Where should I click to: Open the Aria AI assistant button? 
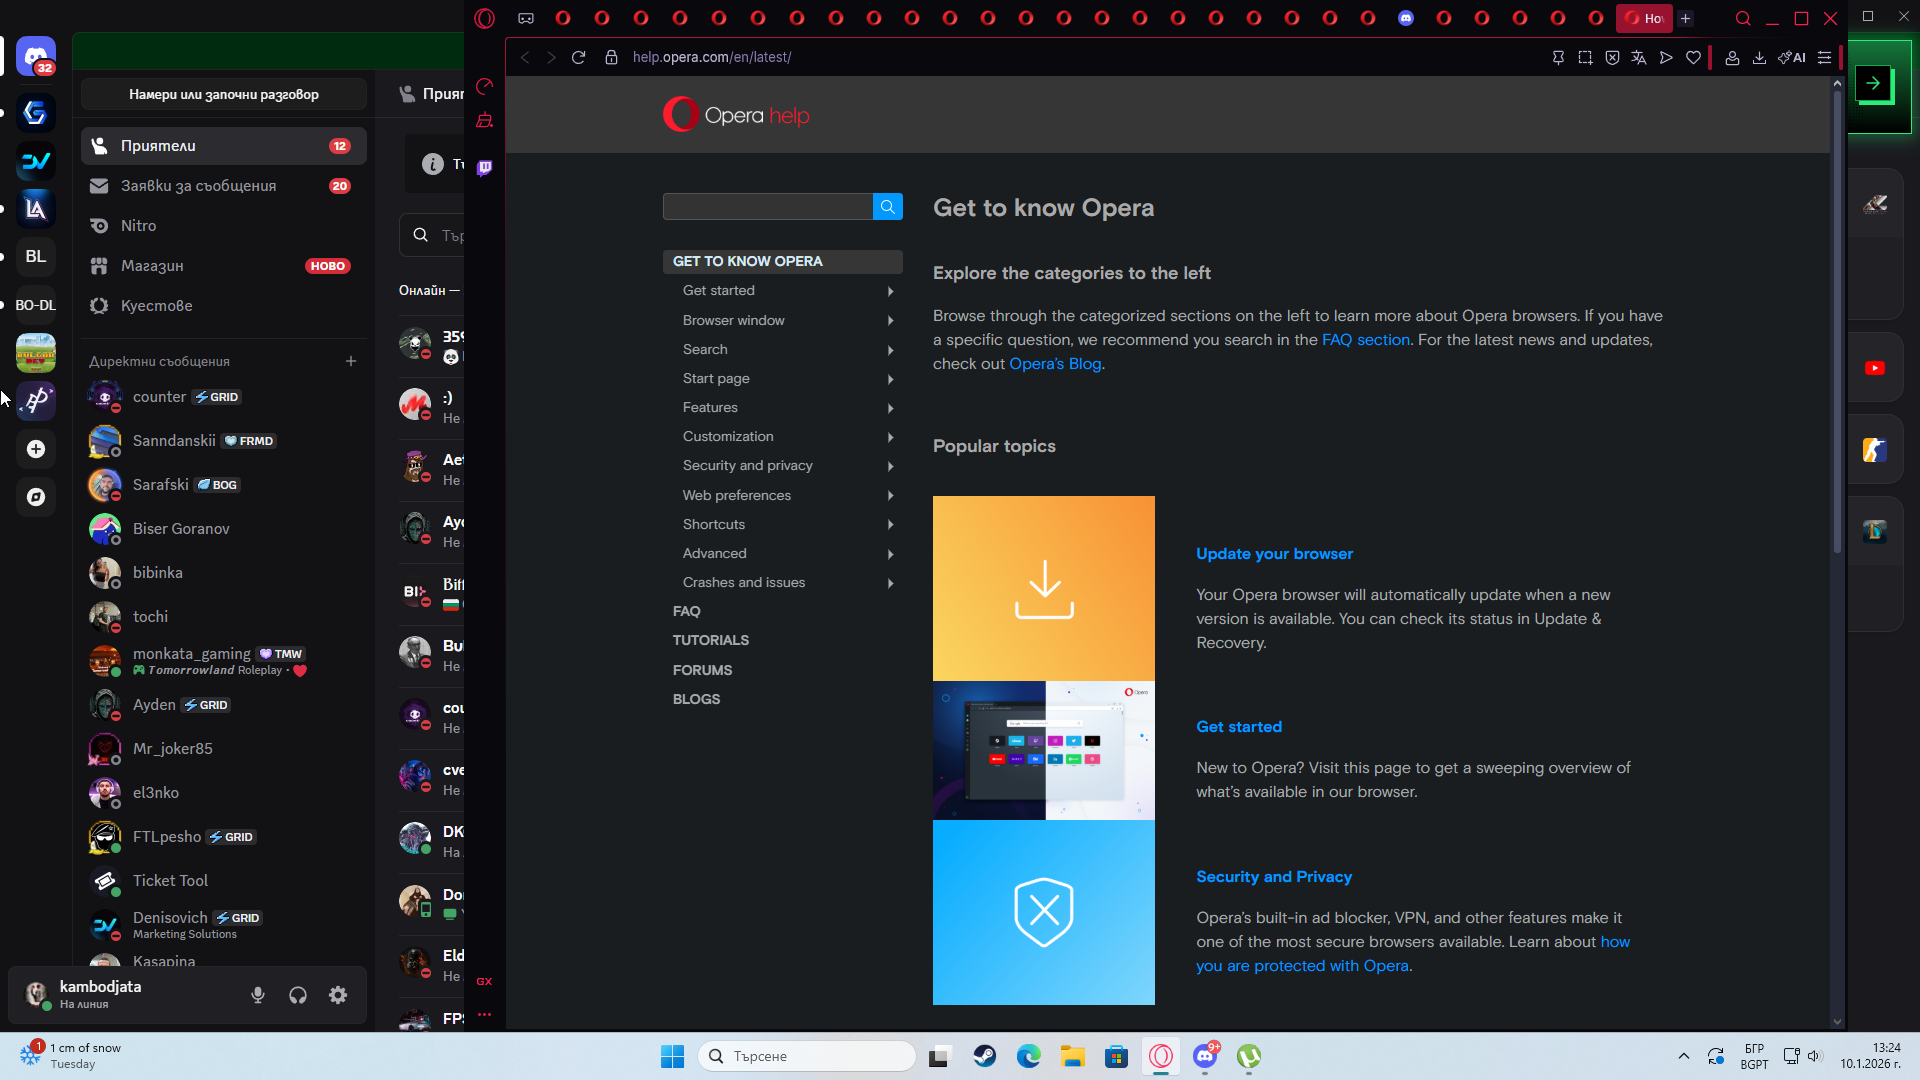point(1792,58)
